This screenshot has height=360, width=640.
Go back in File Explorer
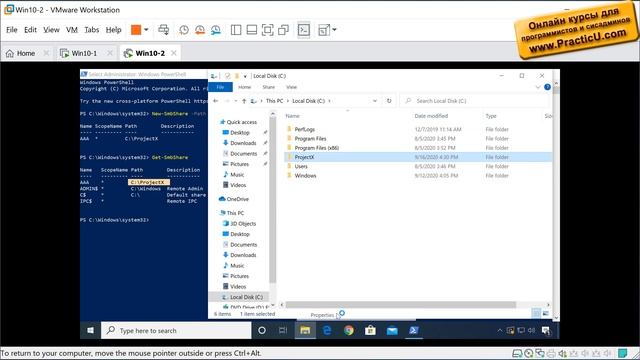coord(216,101)
